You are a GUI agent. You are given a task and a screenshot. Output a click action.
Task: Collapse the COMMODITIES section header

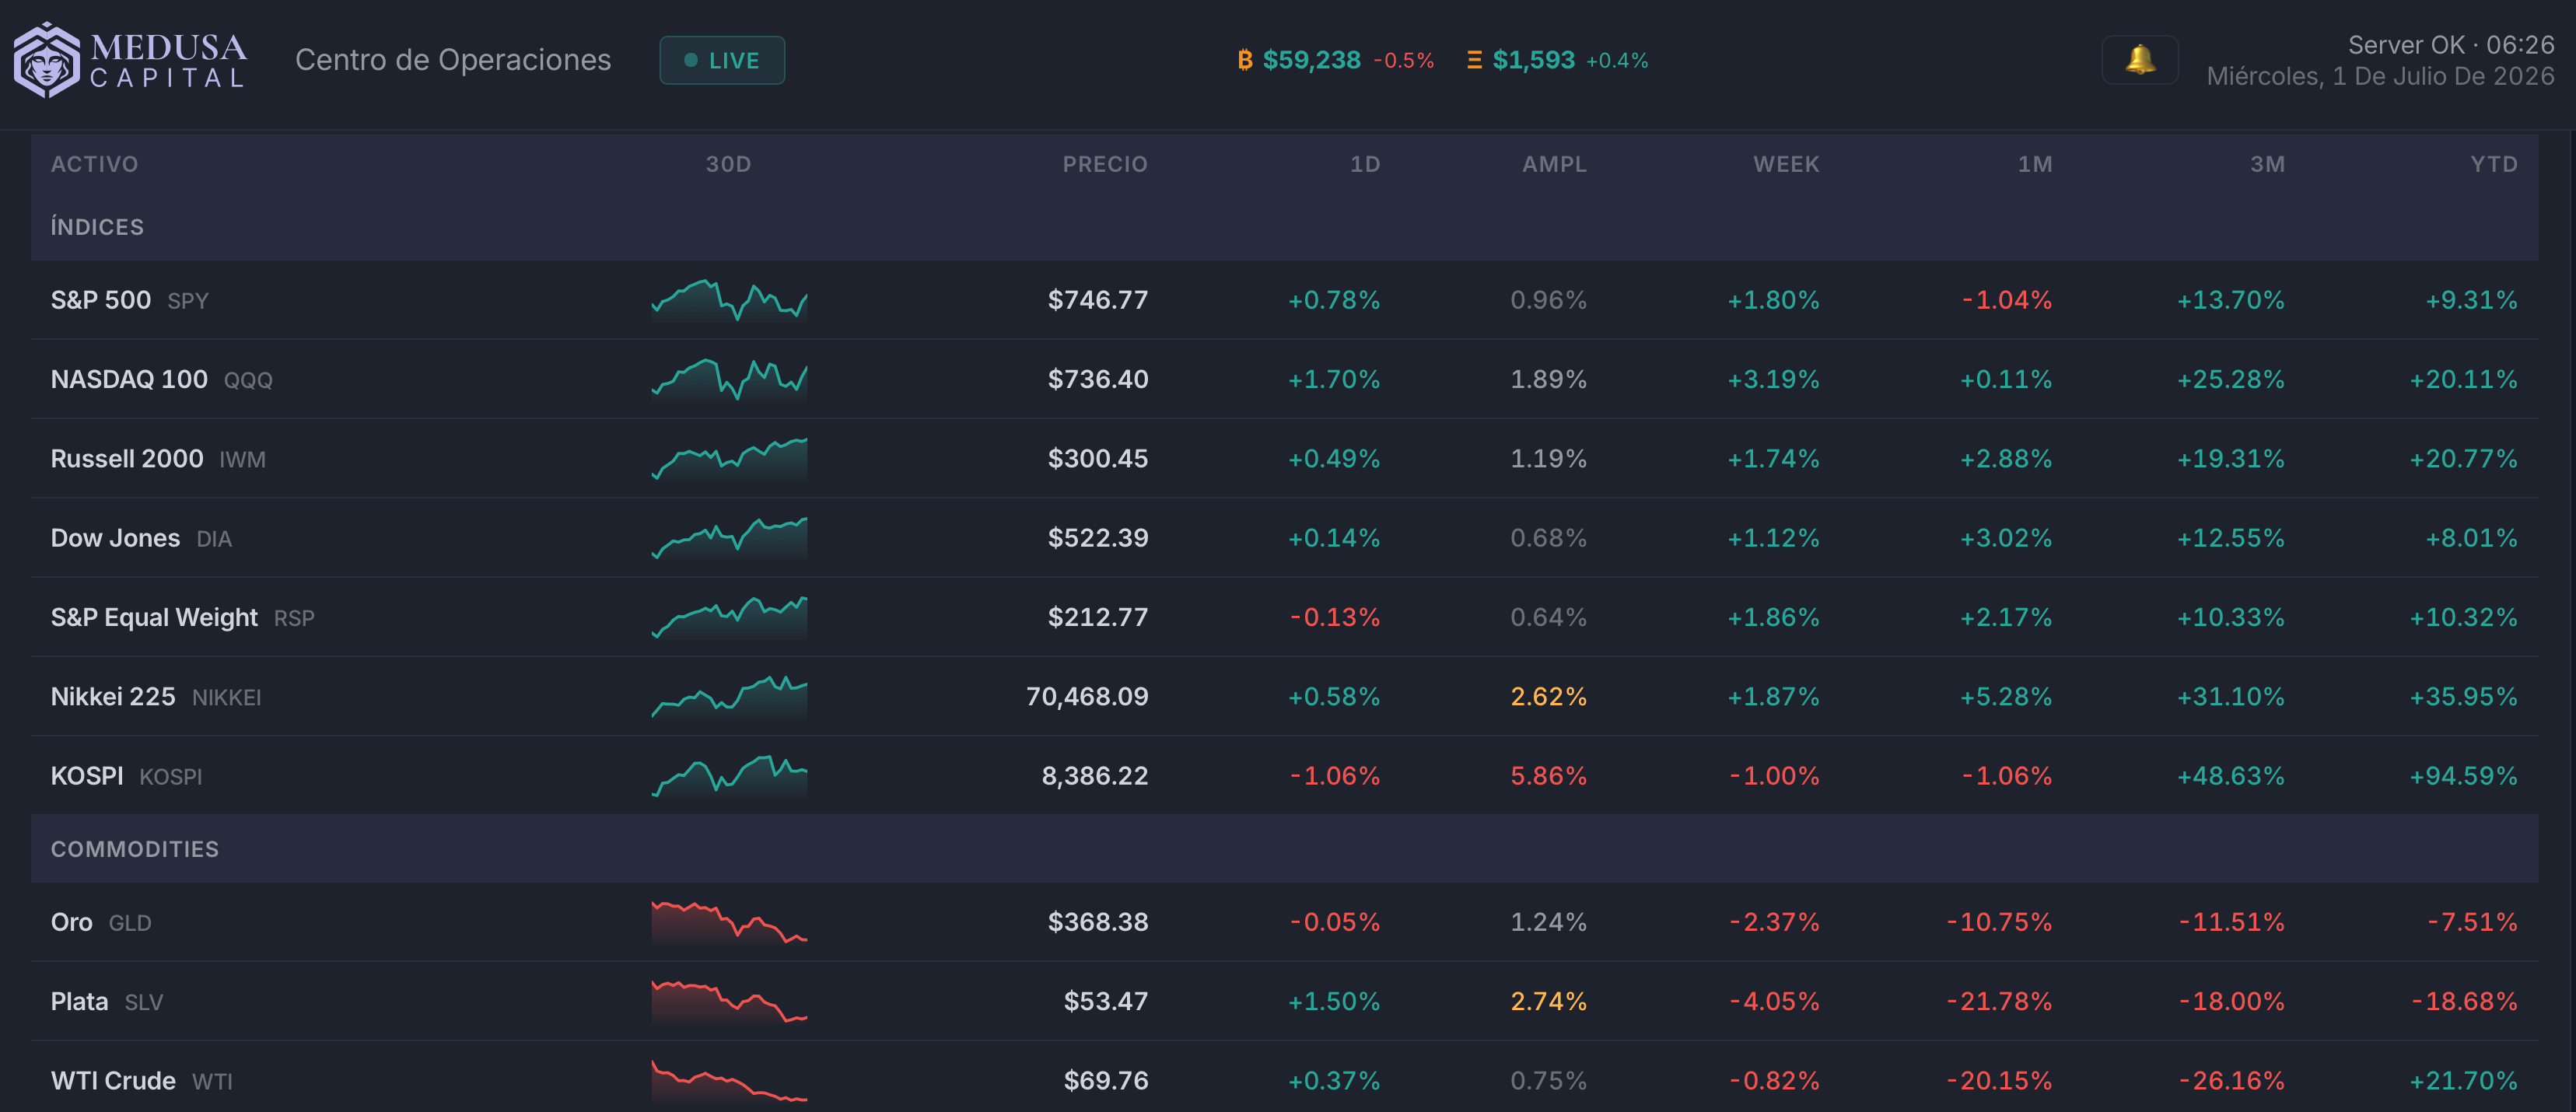[x=1284, y=849]
